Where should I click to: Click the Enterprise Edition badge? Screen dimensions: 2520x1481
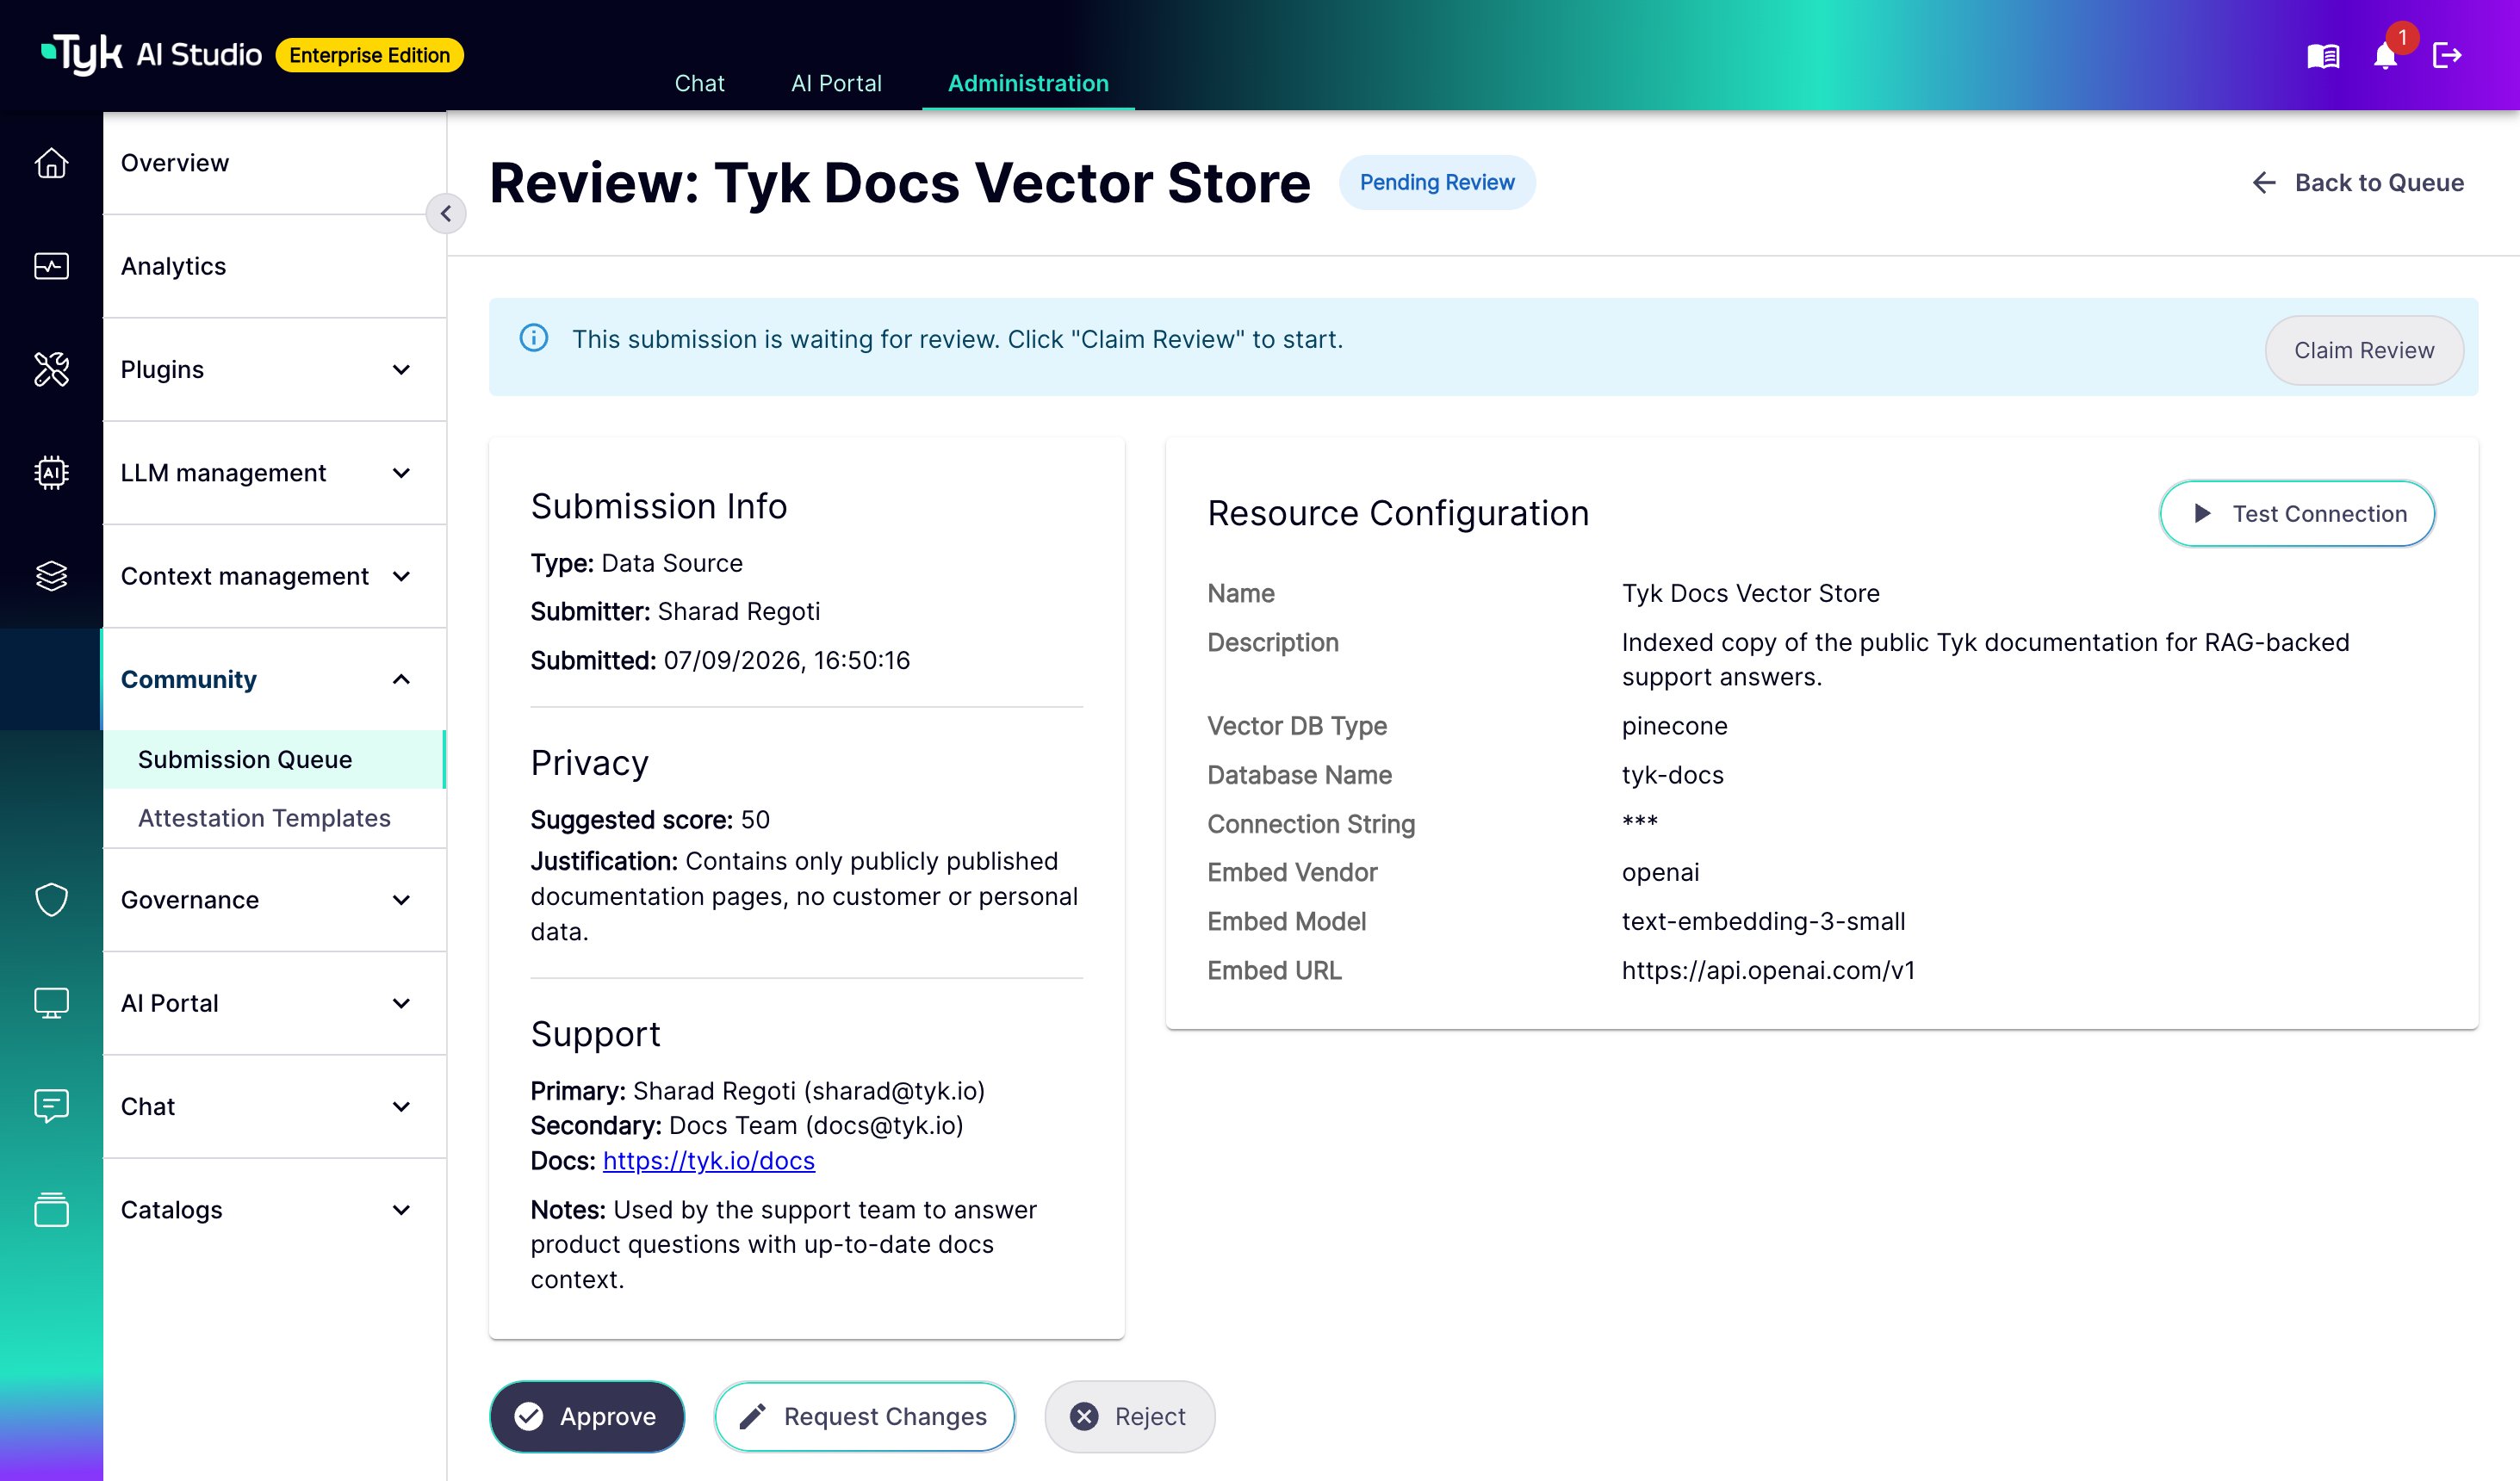click(x=369, y=55)
